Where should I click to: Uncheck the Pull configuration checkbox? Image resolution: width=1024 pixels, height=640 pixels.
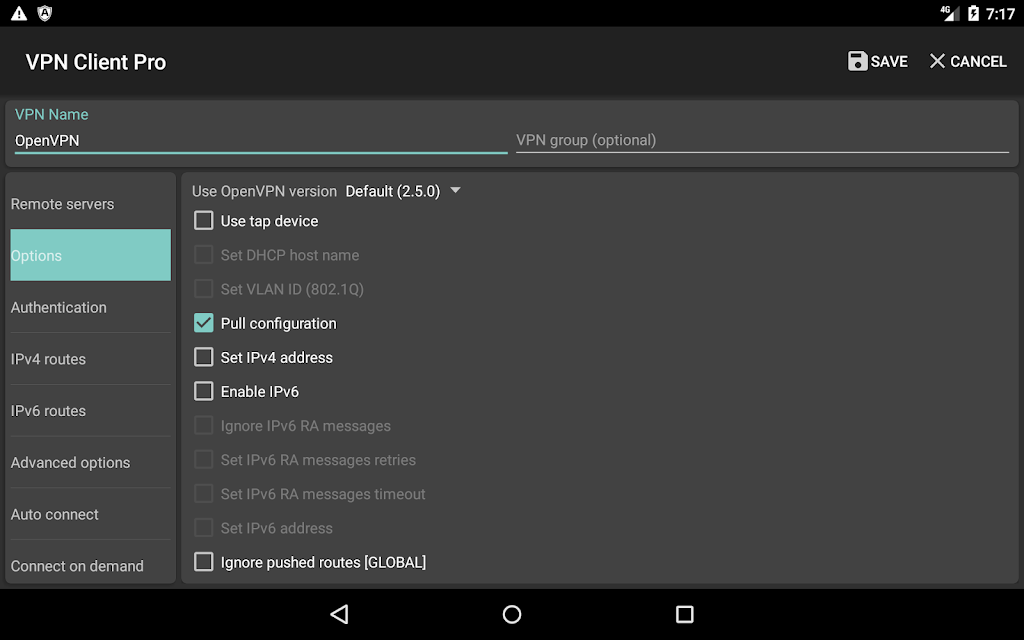click(x=204, y=323)
